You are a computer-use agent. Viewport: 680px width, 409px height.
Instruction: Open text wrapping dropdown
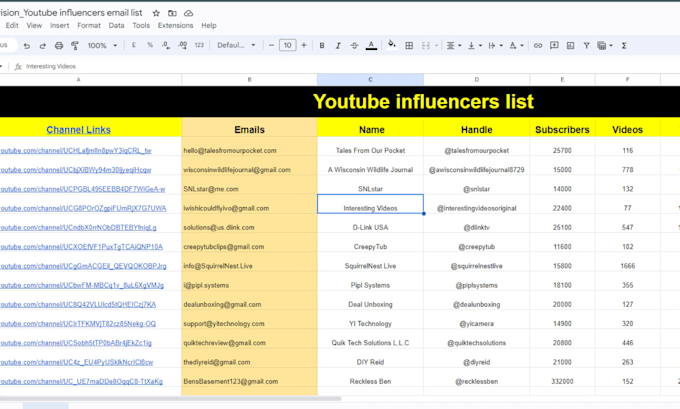tap(495, 46)
